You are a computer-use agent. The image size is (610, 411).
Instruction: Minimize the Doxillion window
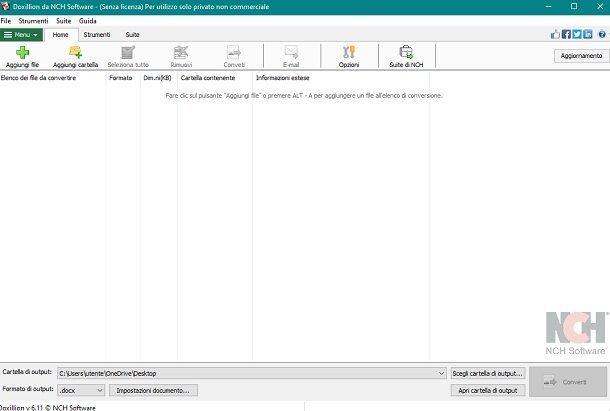[x=549, y=6]
